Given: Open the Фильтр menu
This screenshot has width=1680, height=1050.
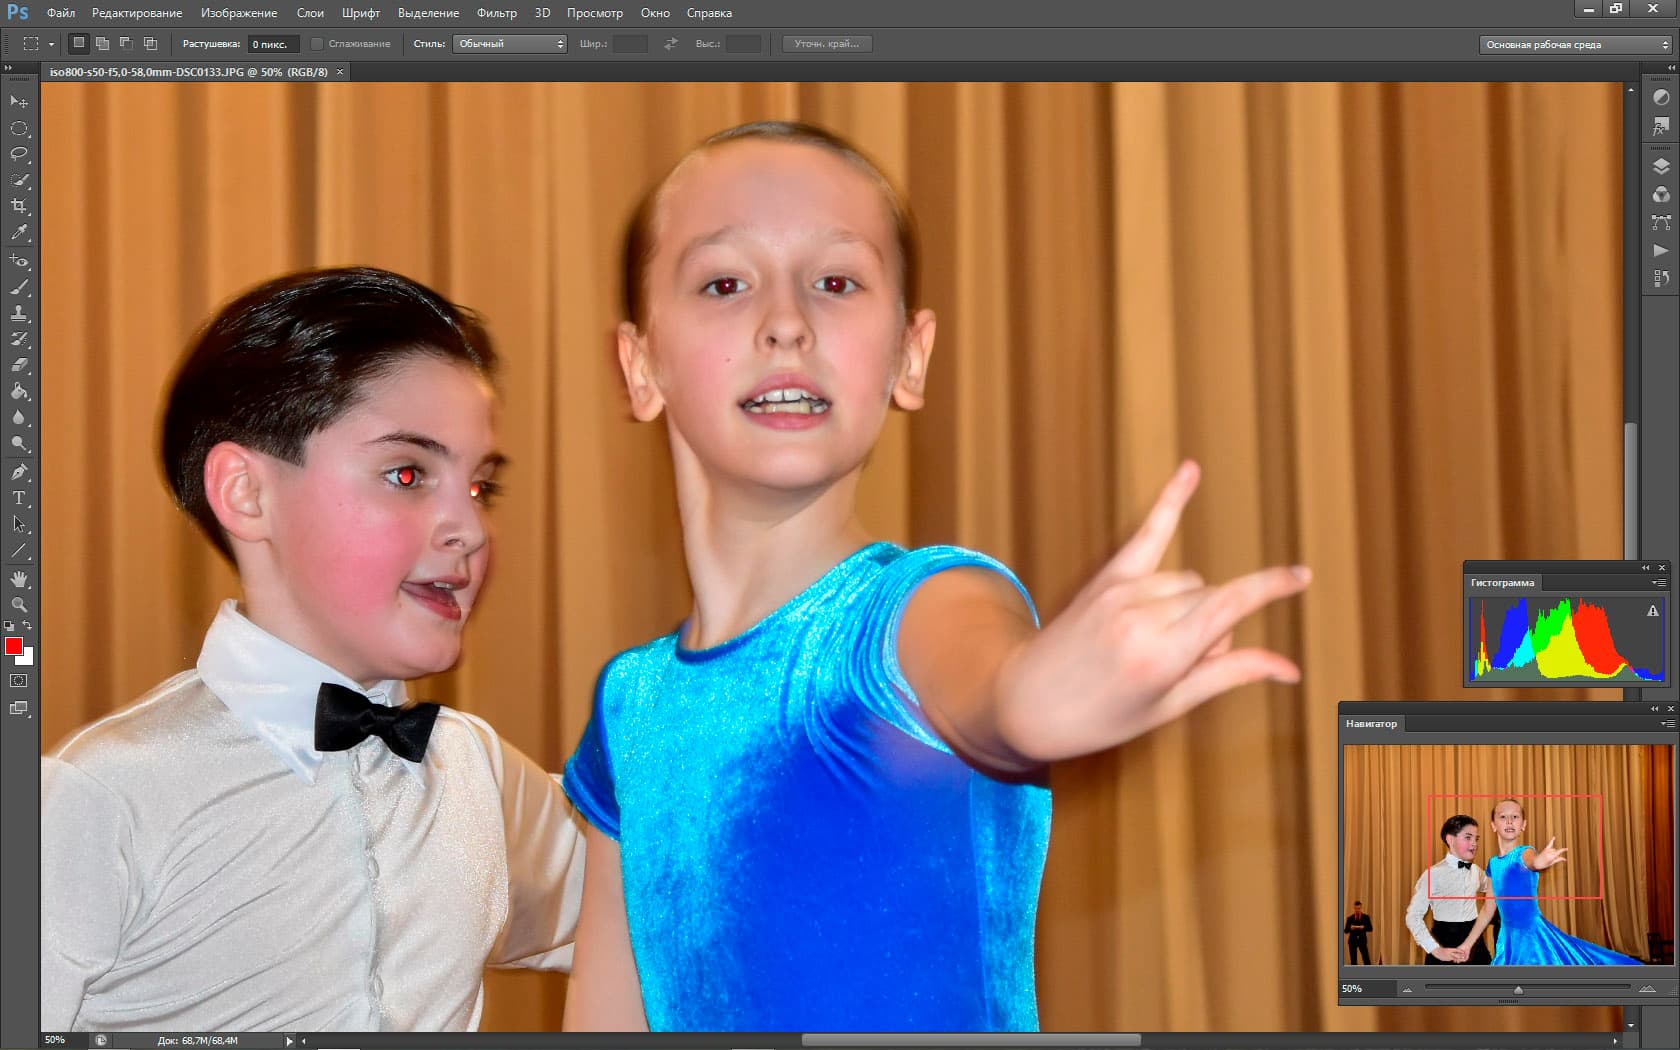Looking at the screenshot, I should click(496, 13).
